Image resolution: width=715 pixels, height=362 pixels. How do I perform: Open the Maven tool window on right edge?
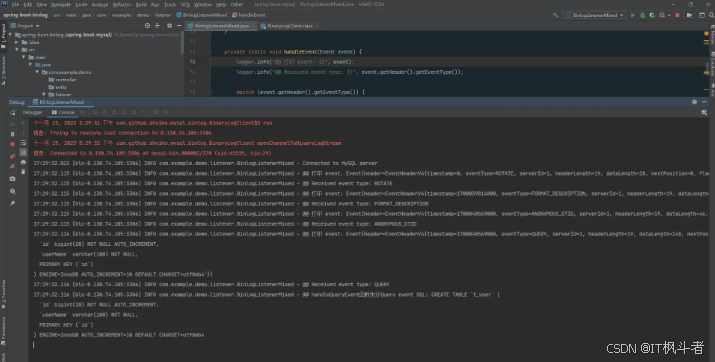[x=712, y=36]
